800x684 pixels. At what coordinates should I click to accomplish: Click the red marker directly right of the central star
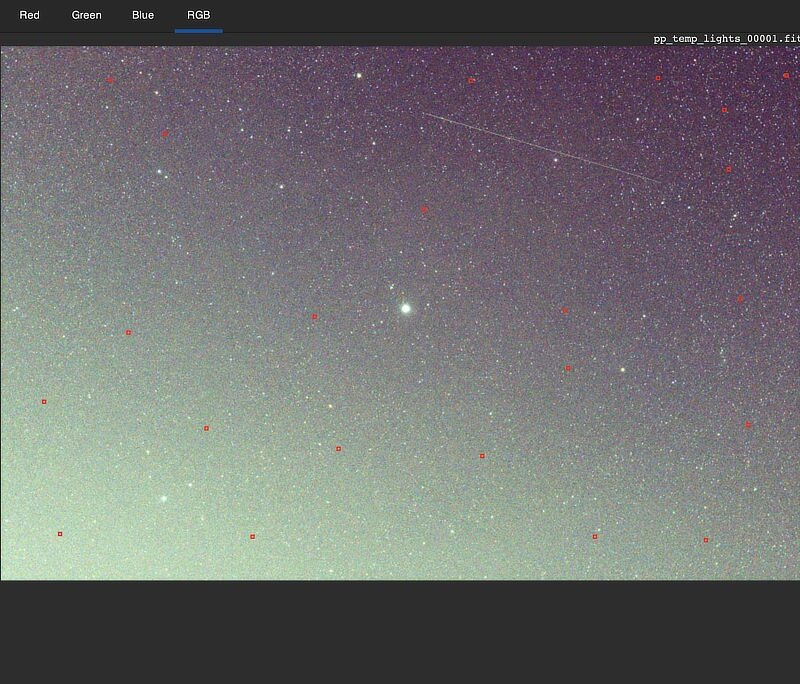pyautogui.click(x=565, y=311)
